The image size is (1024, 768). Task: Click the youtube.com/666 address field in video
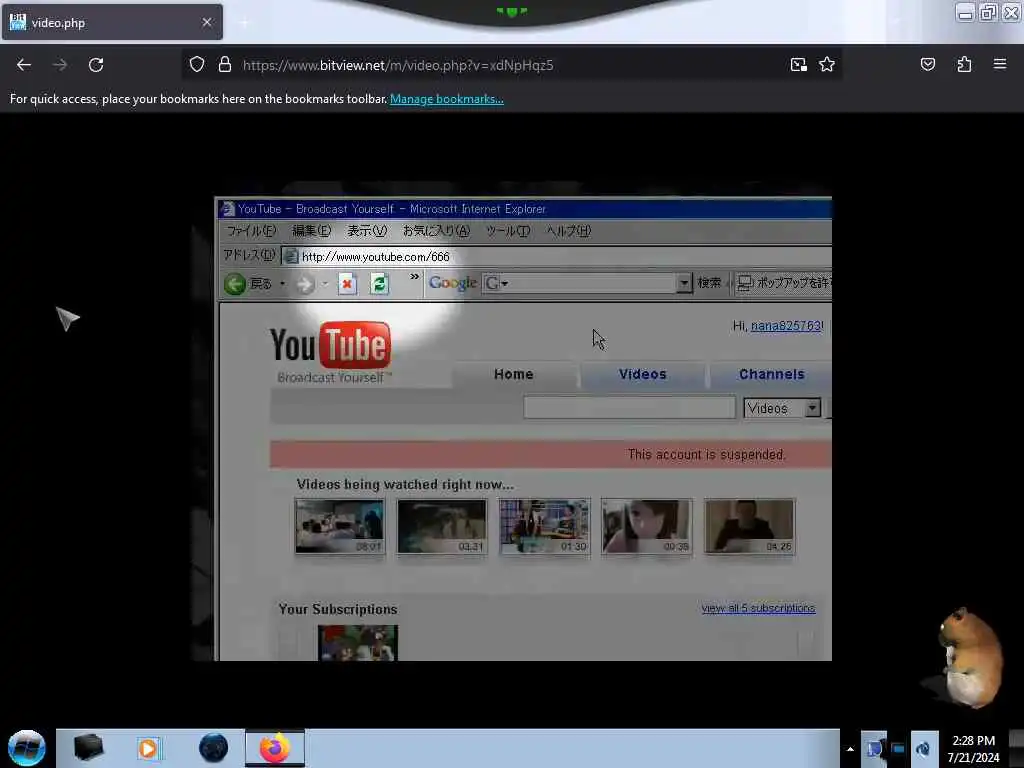[x=558, y=256]
